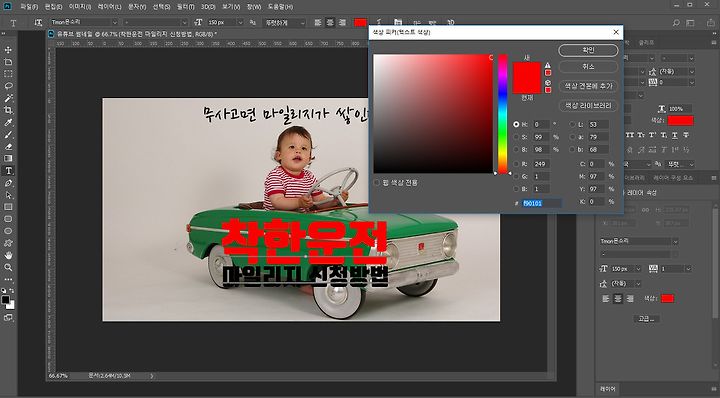Viewport: 720px width, 398px height.
Task: Click the 색상 견본에 추가 Add to Swatches button
Action: [588, 86]
